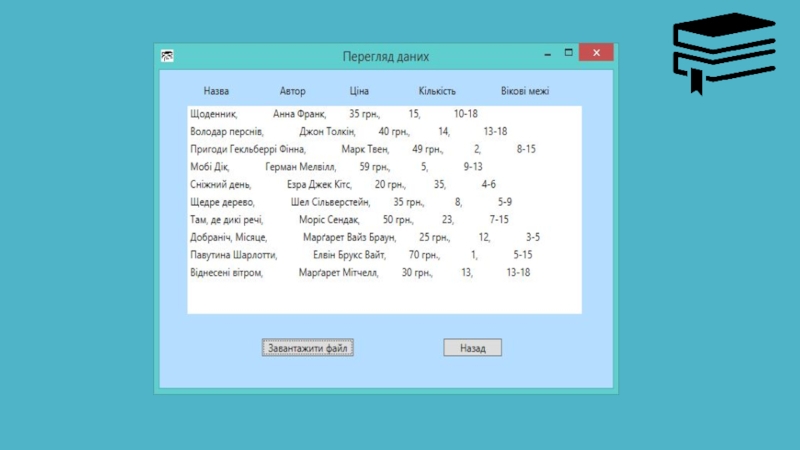Select the Щедре дерево row

pos(384,202)
